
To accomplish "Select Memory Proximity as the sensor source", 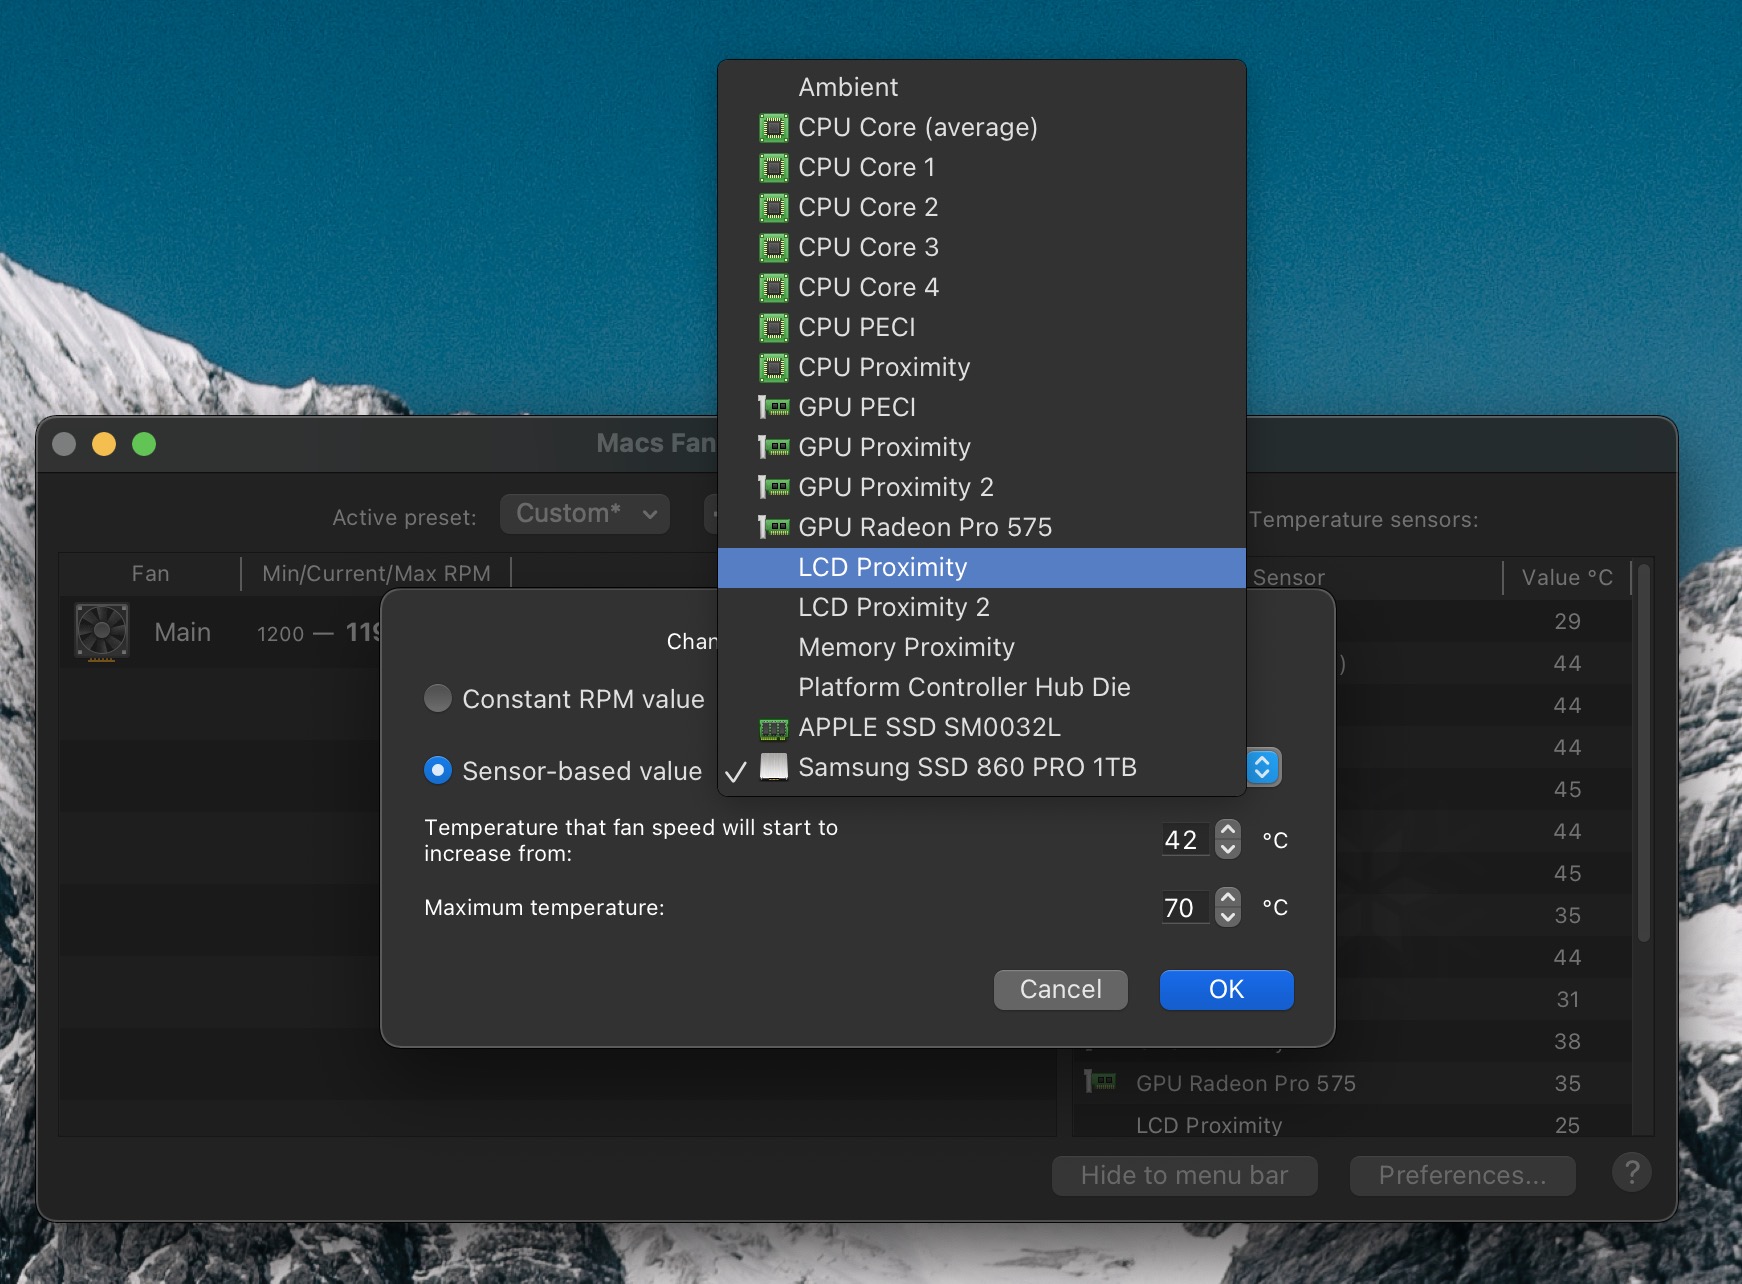I will (982, 647).
